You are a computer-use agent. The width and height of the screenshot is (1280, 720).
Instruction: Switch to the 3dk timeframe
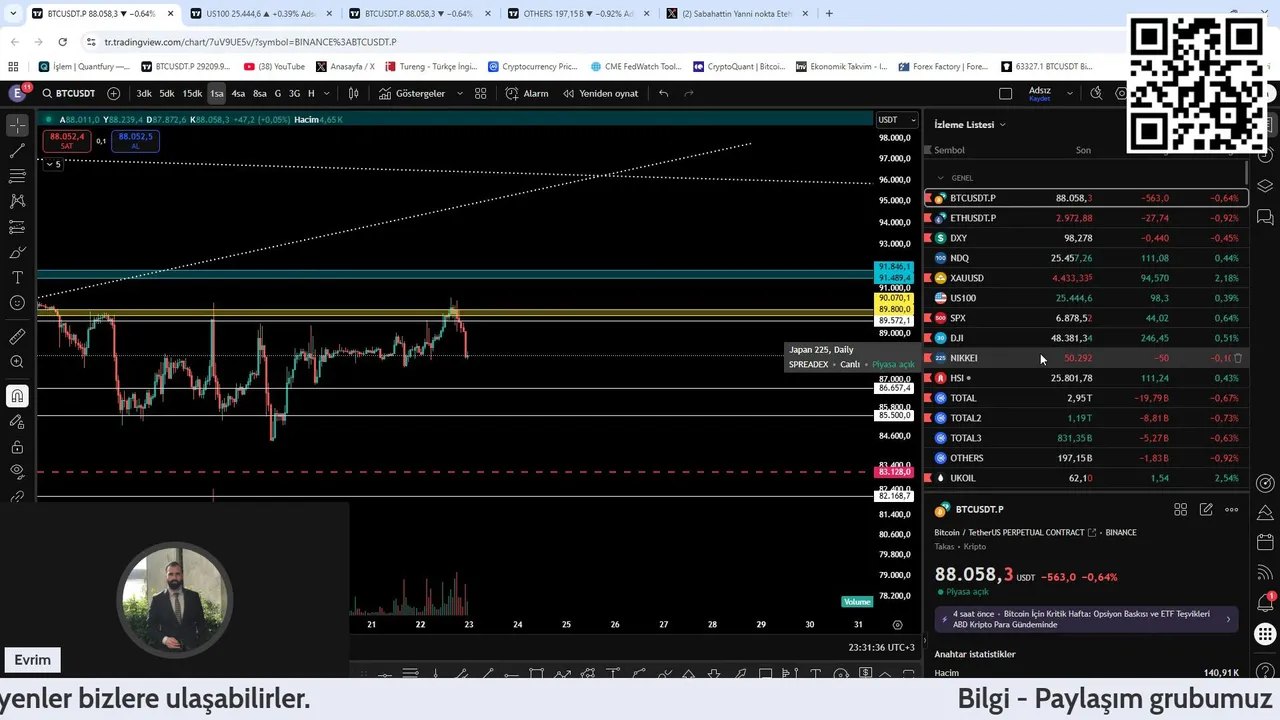tap(144, 93)
